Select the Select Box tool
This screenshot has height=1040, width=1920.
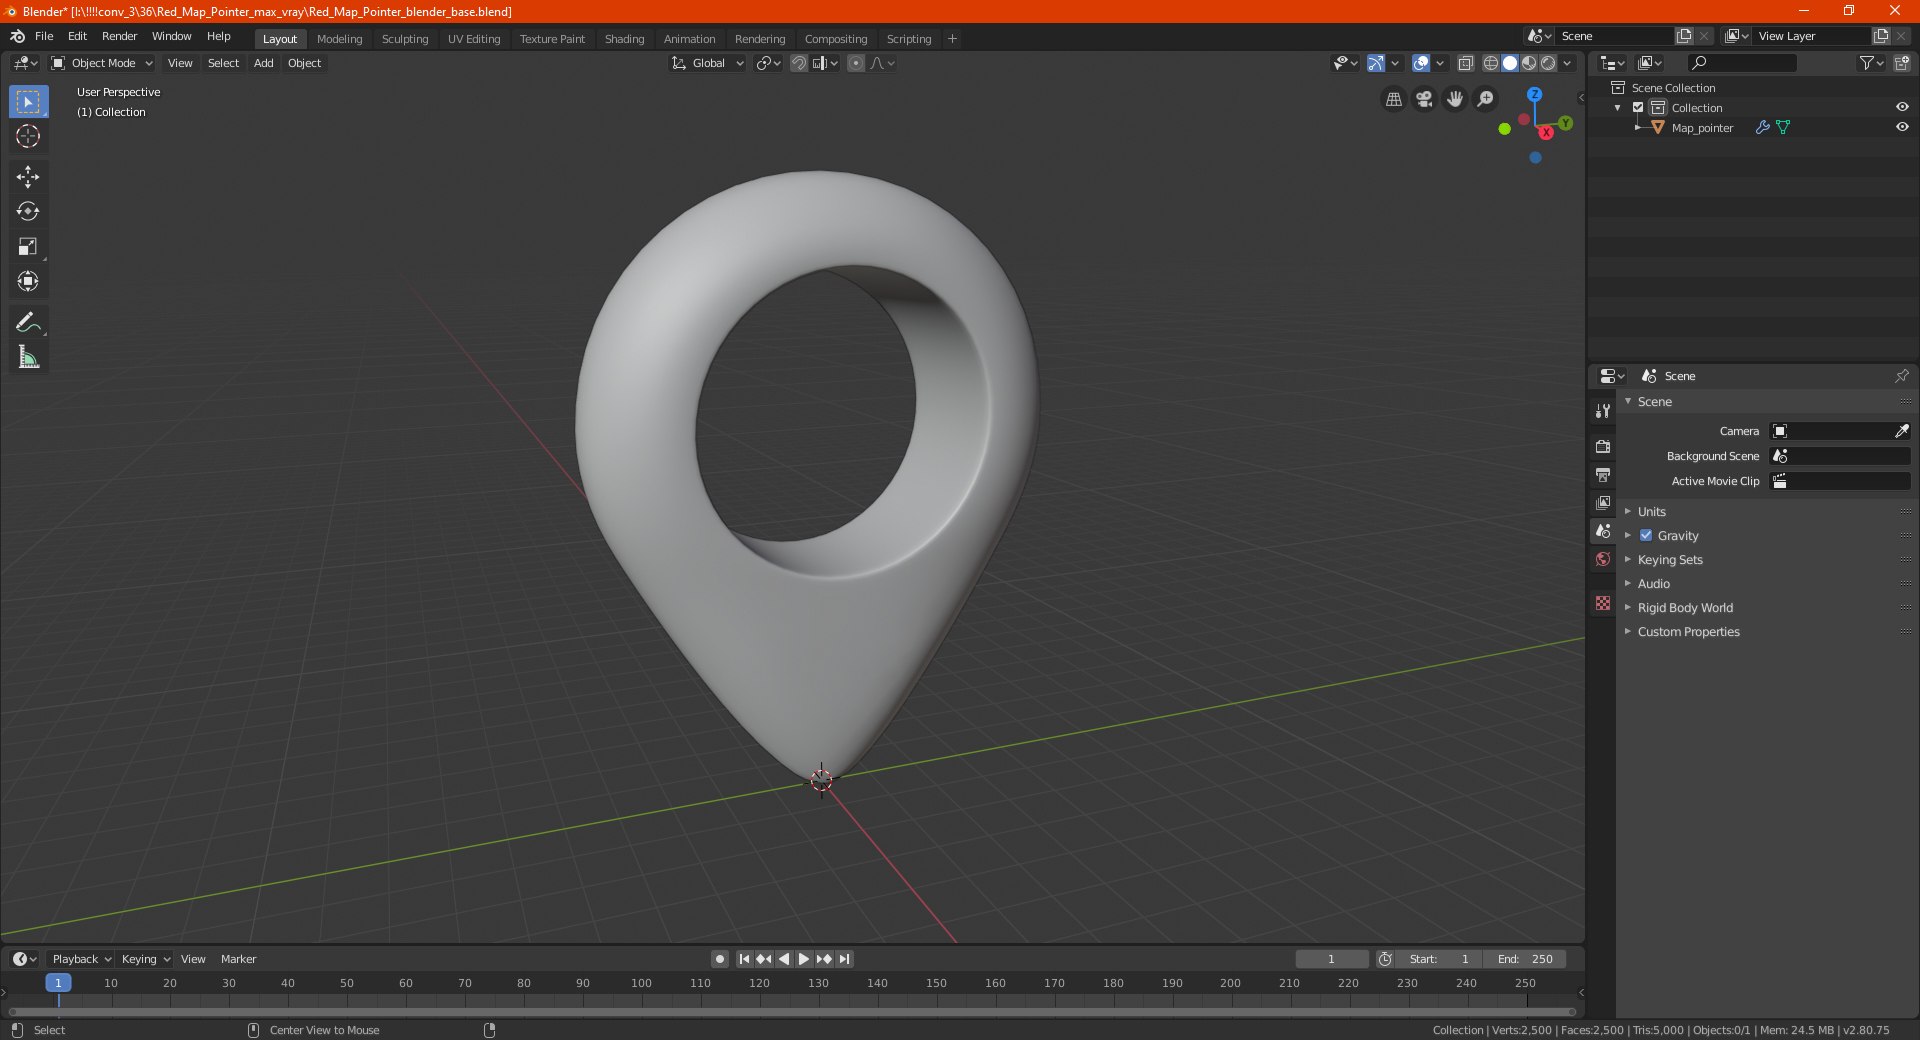pyautogui.click(x=28, y=102)
